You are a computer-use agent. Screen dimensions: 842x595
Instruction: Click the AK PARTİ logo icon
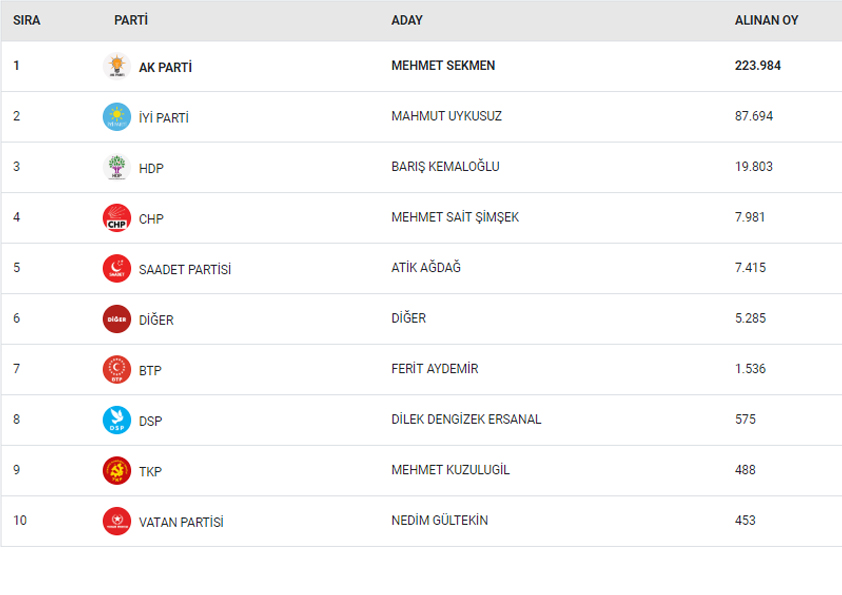click(x=117, y=66)
